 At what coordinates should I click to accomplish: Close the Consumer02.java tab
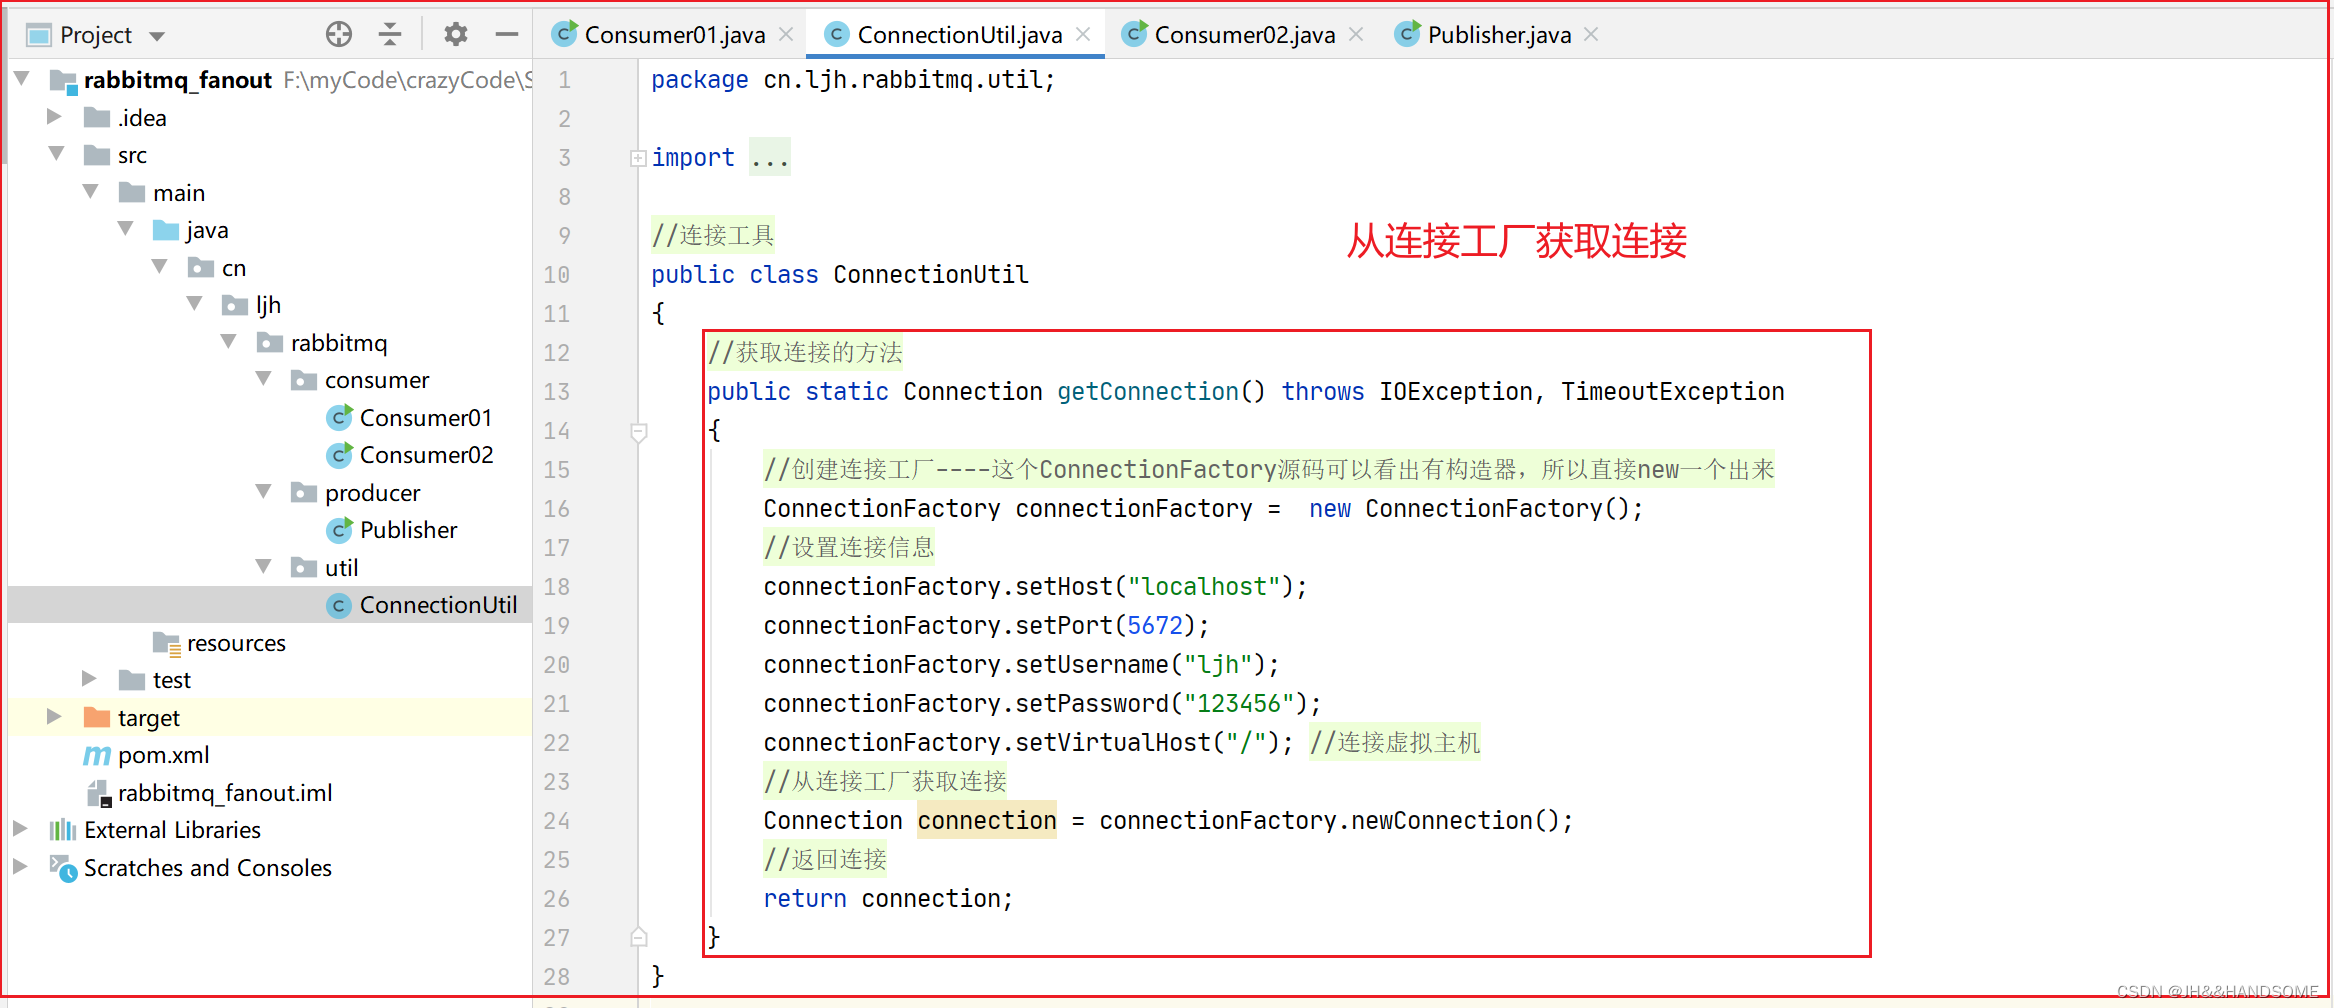pos(1356,35)
